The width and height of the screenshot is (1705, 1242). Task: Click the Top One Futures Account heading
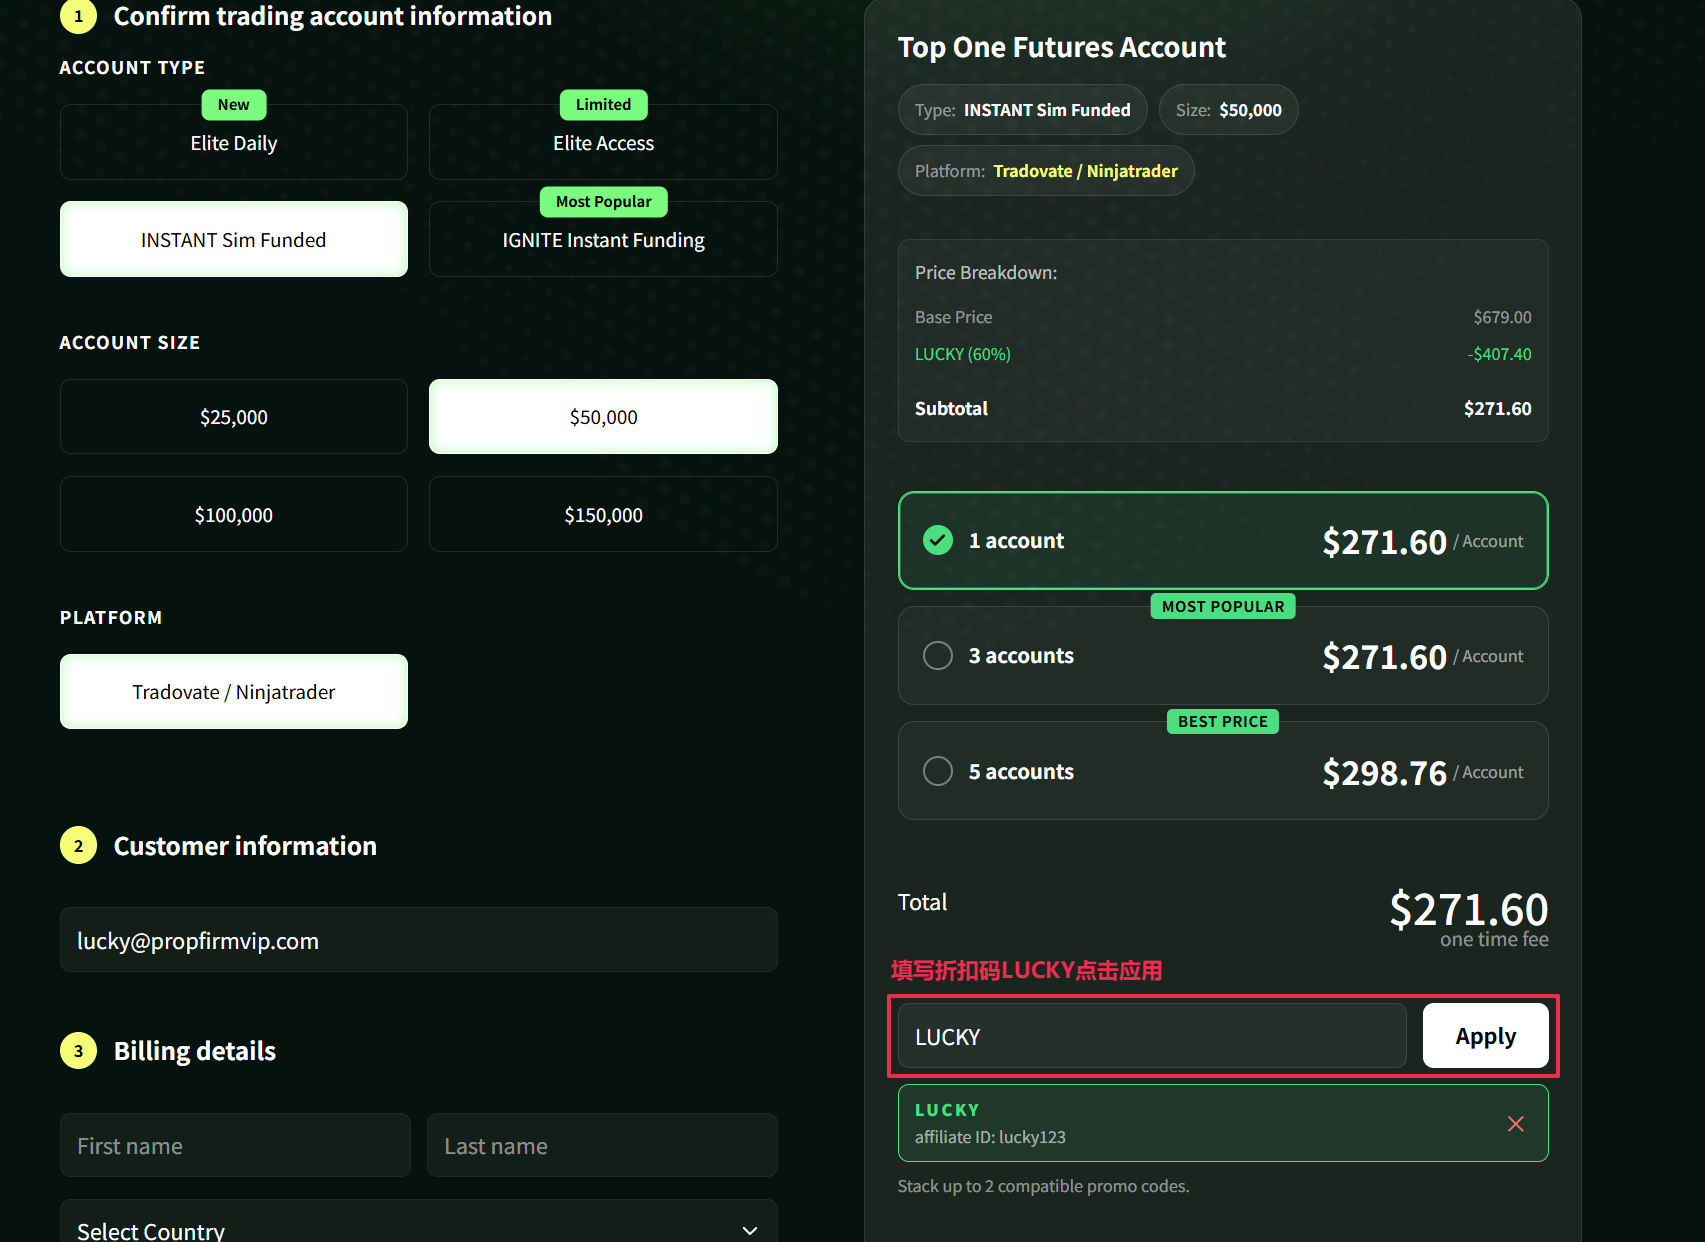[x=1061, y=47]
